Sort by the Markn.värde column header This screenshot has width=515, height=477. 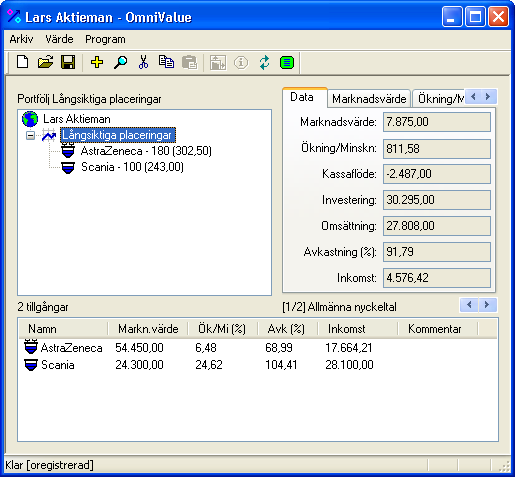click(148, 329)
